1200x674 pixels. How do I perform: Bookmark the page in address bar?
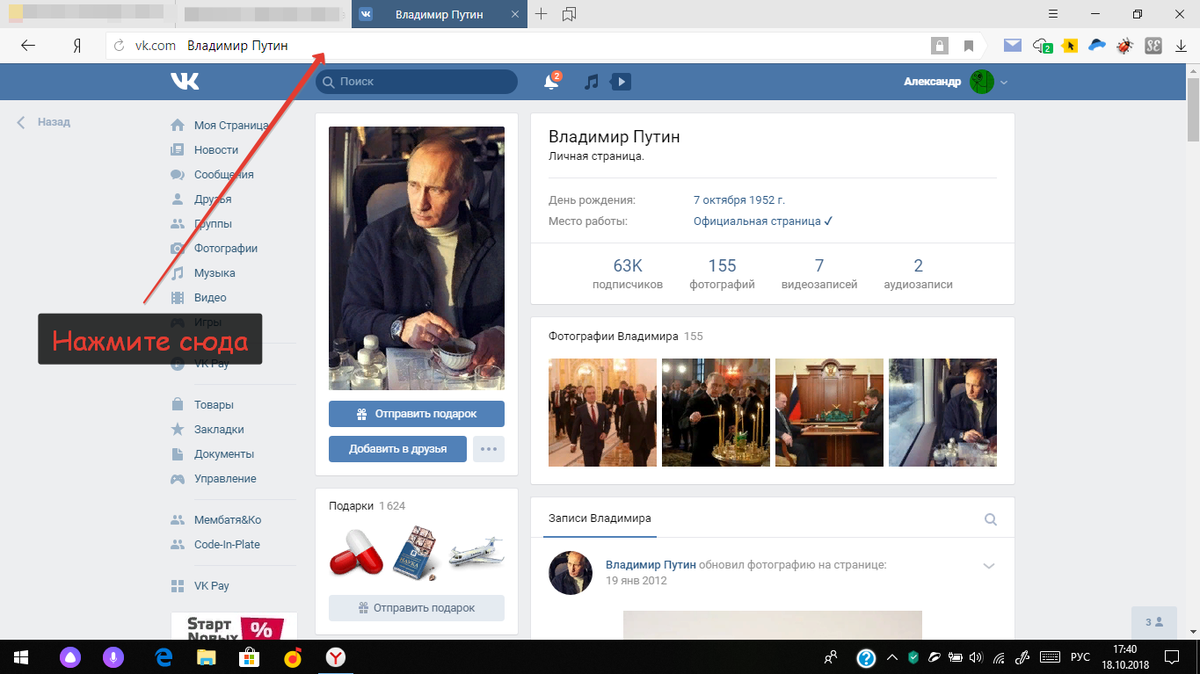(968, 45)
